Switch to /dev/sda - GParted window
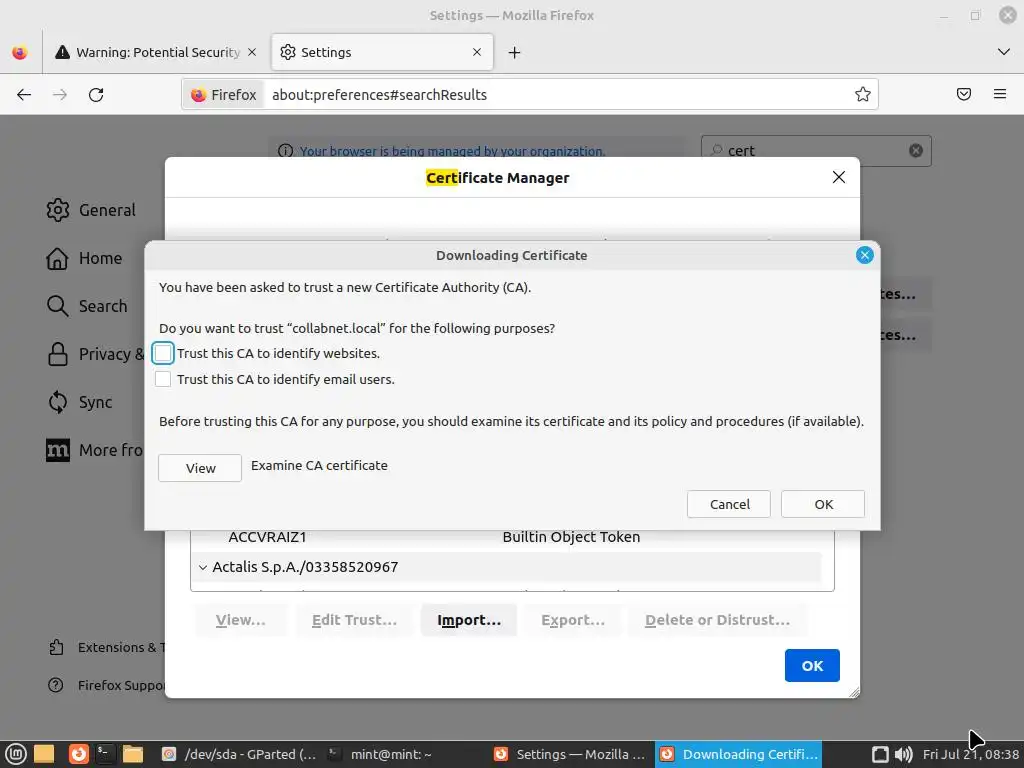Screen dimensions: 1024x768 point(239,754)
